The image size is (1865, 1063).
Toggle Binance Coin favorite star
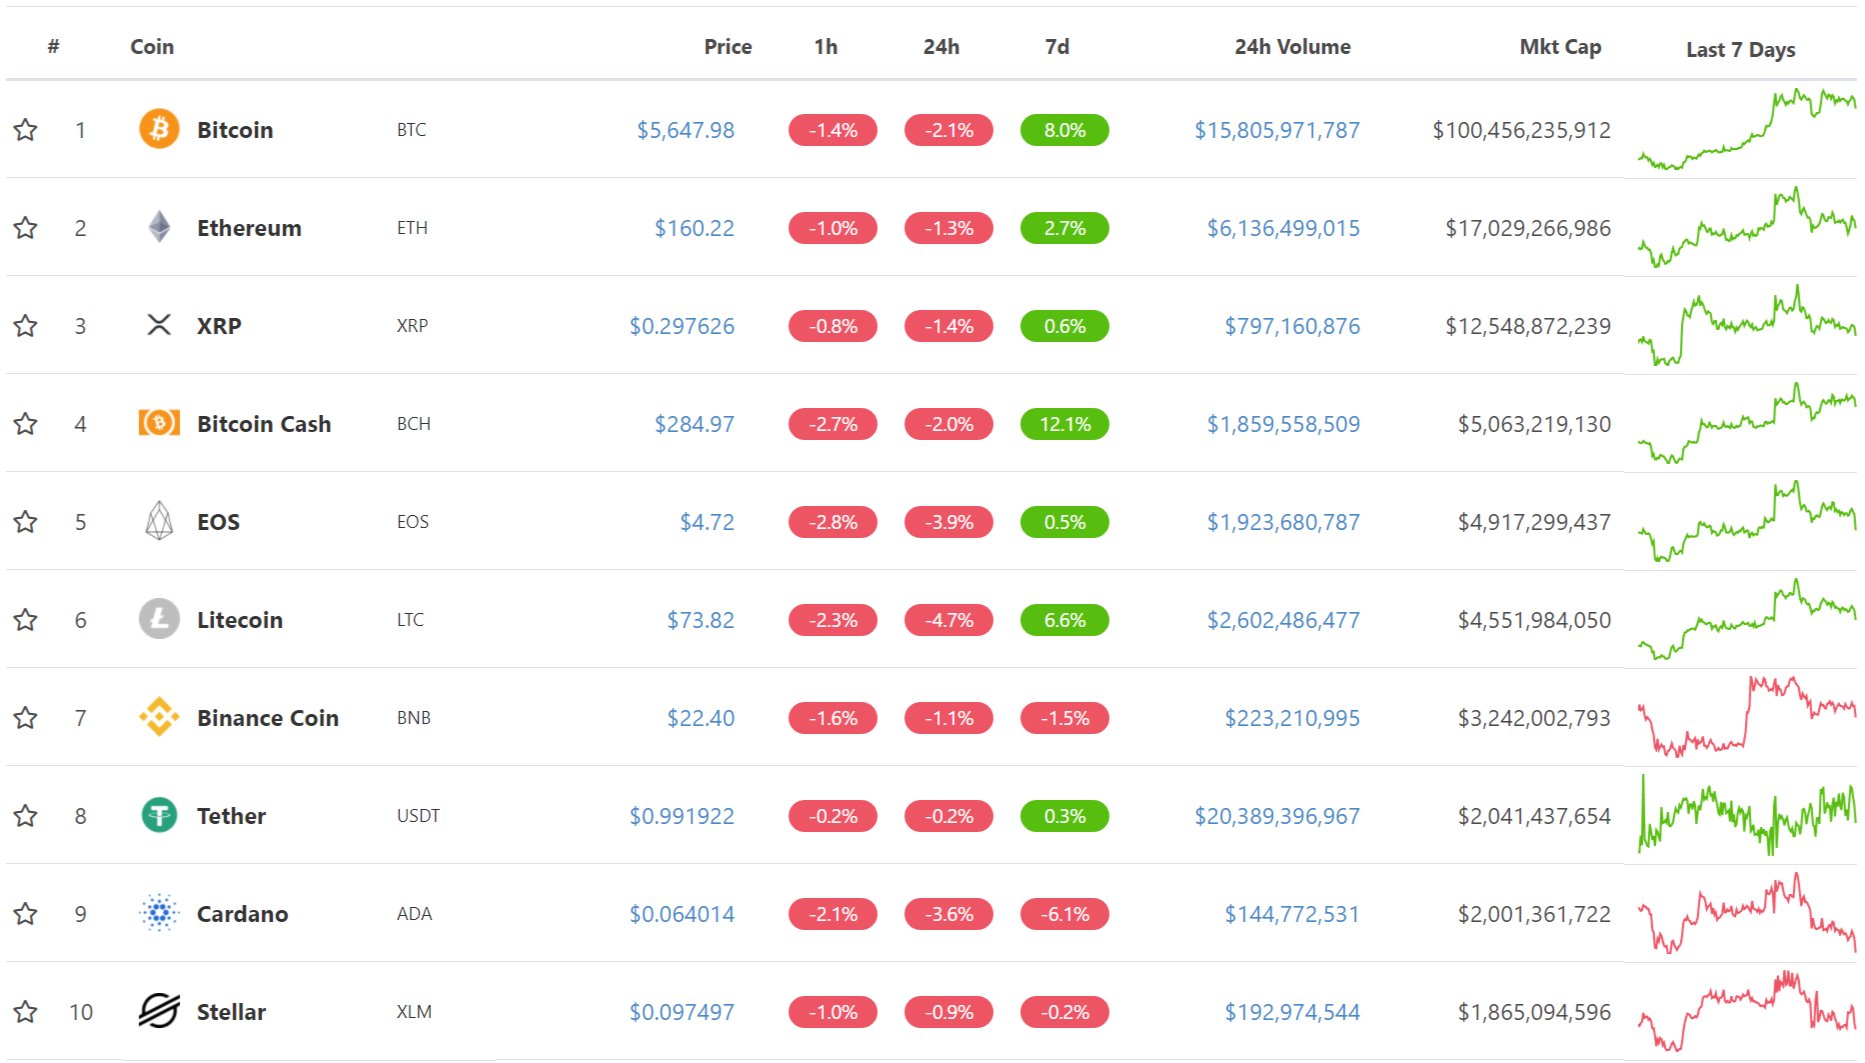pyautogui.click(x=26, y=717)
